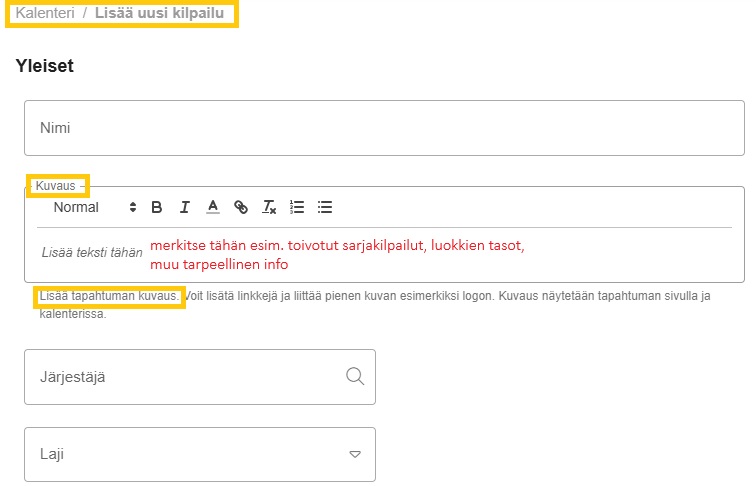
Task: Click the 'Lisää uusi kilpailu' breadcrumb
Action: pyautogui.click(x=160, y=13)
